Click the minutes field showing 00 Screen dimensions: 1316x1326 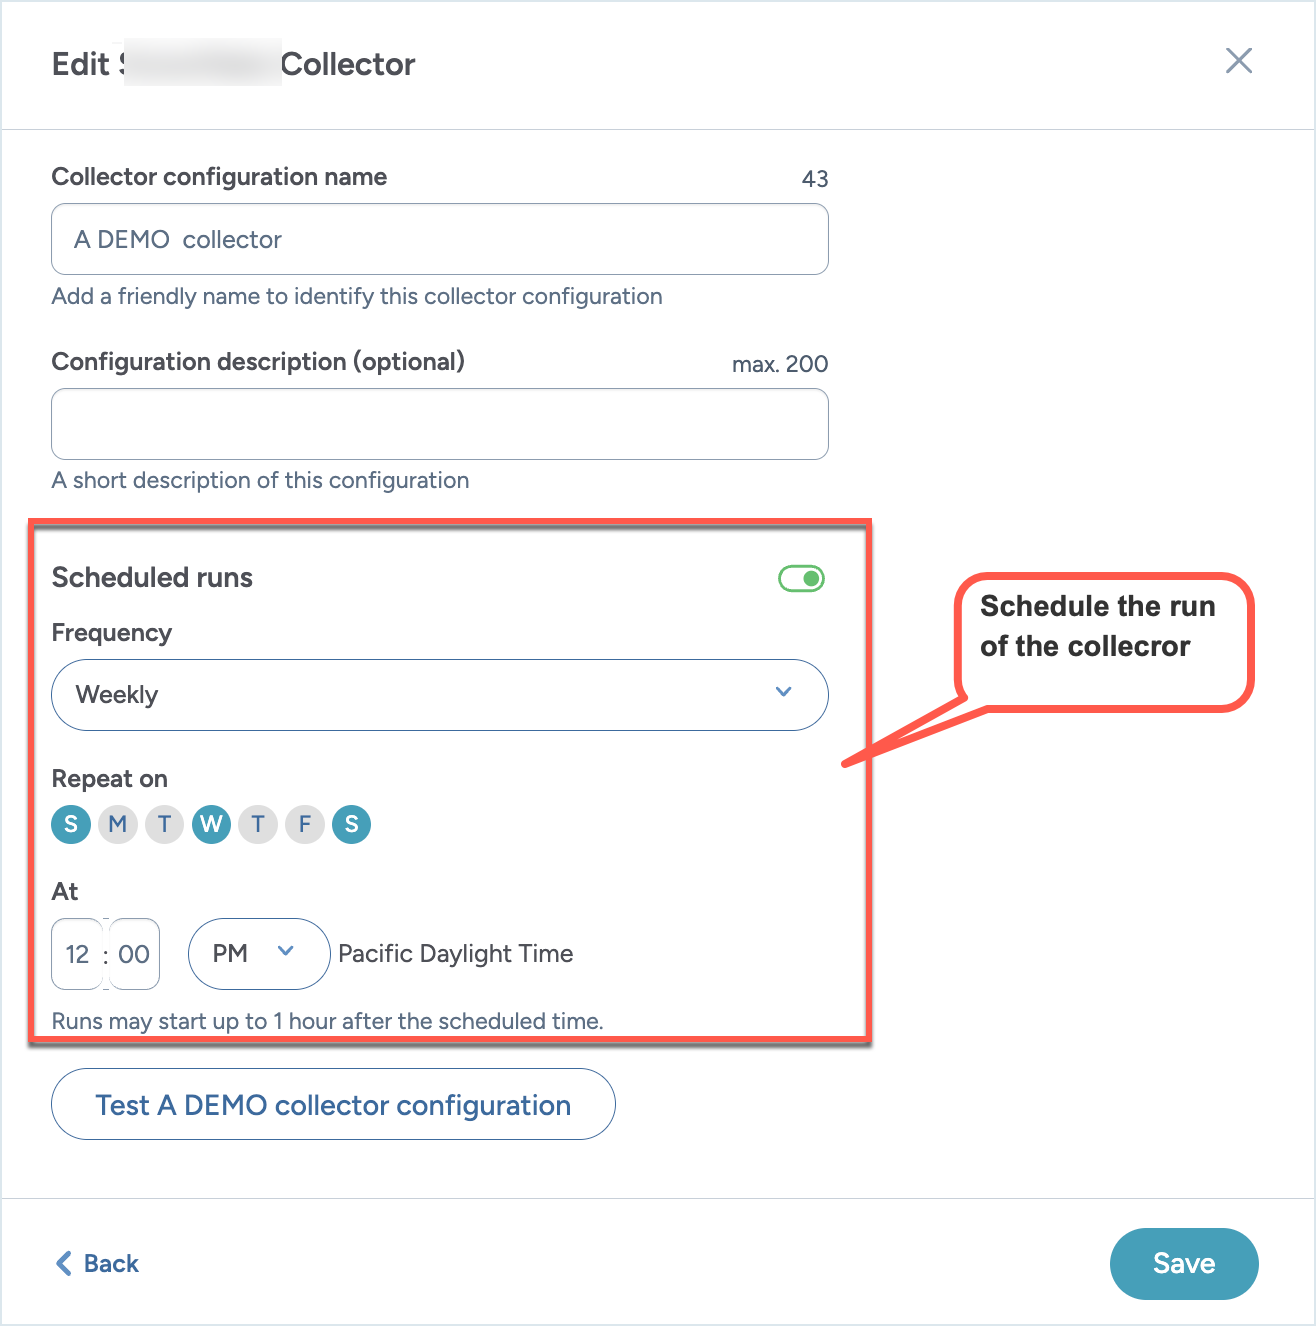click(x=134, y=954)
